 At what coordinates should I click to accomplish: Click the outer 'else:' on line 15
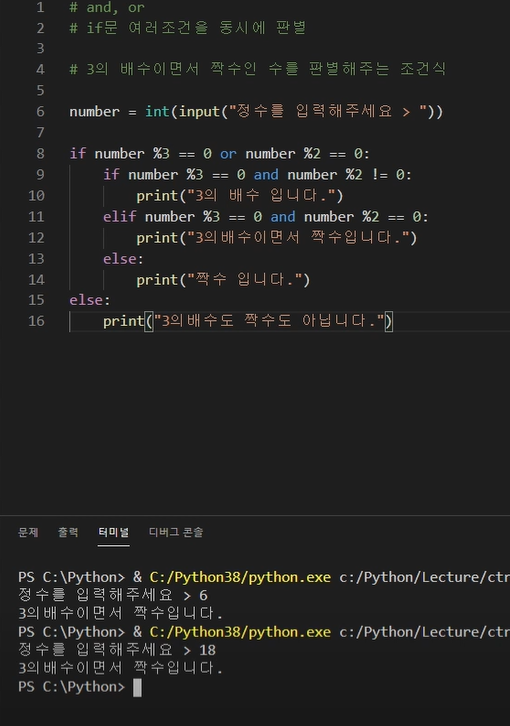[x=90, y=300]
